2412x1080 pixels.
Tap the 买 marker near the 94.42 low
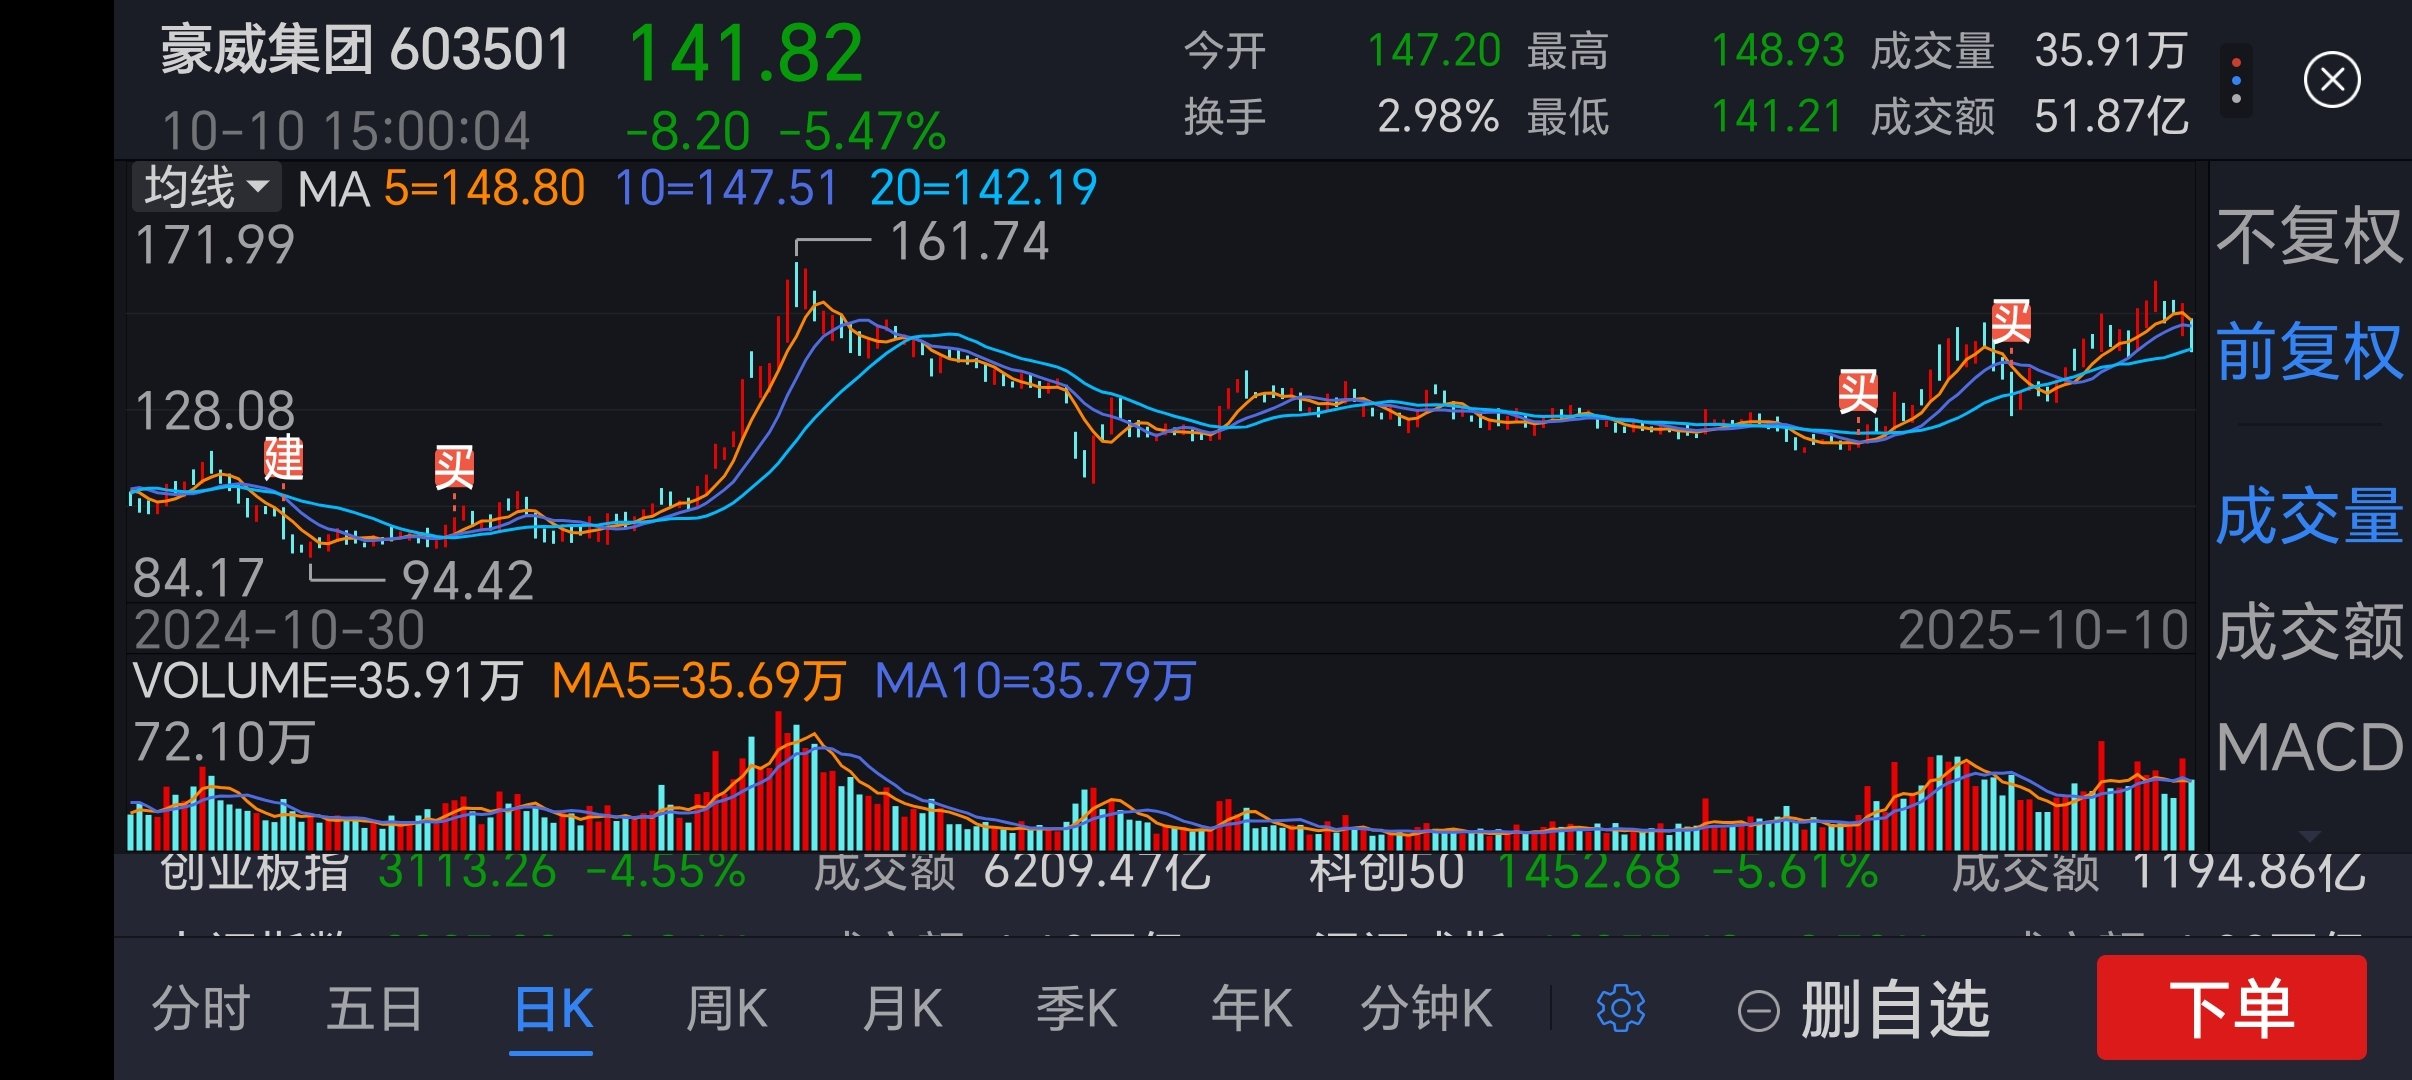454,467
